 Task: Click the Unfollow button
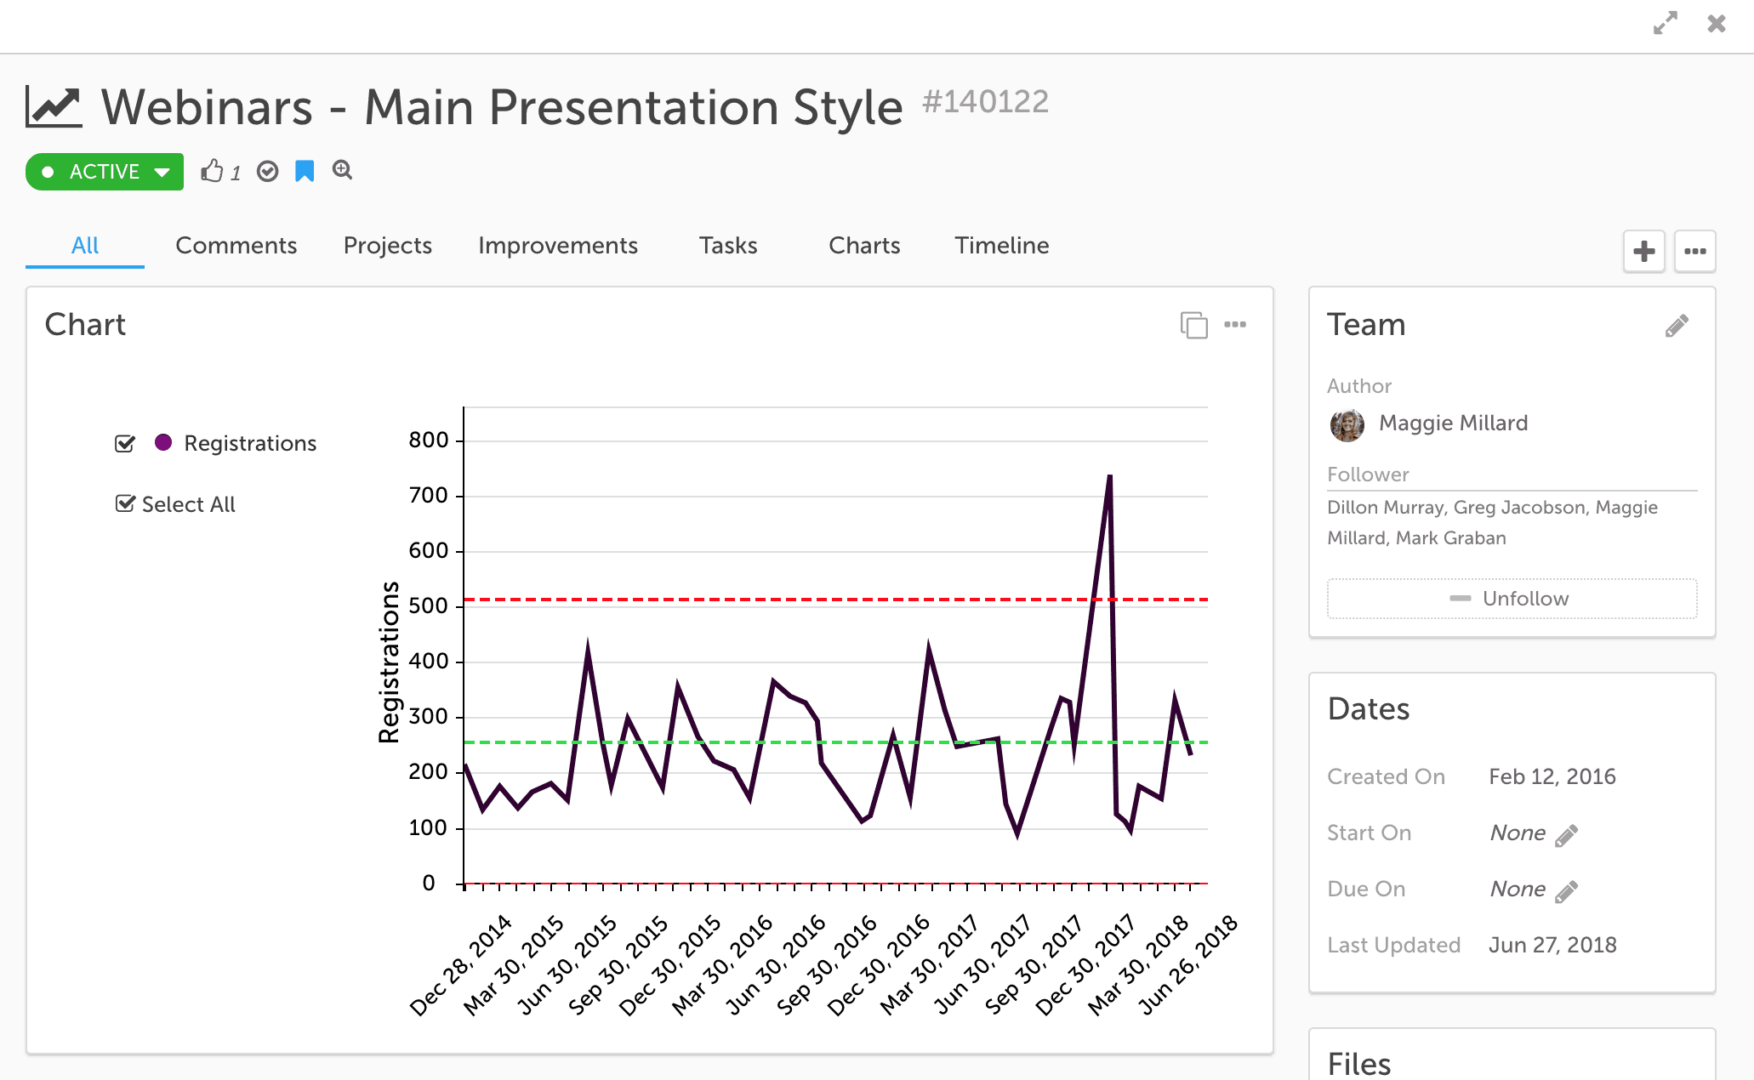(1511, 598)
